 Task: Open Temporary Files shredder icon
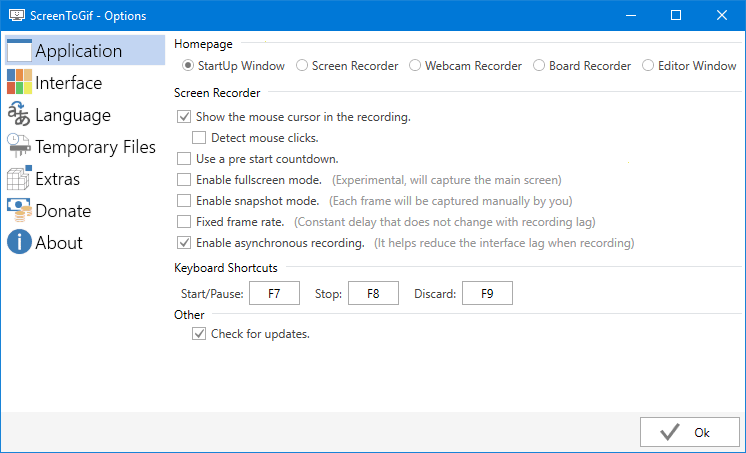[x=19, y=146]
